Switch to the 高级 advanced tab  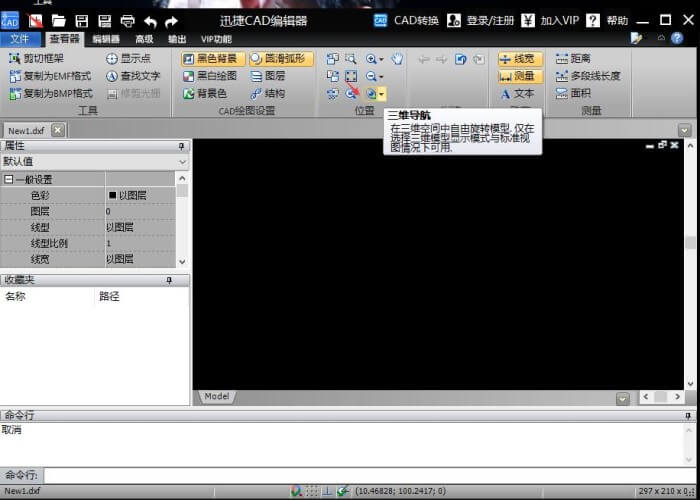point(144,39)
